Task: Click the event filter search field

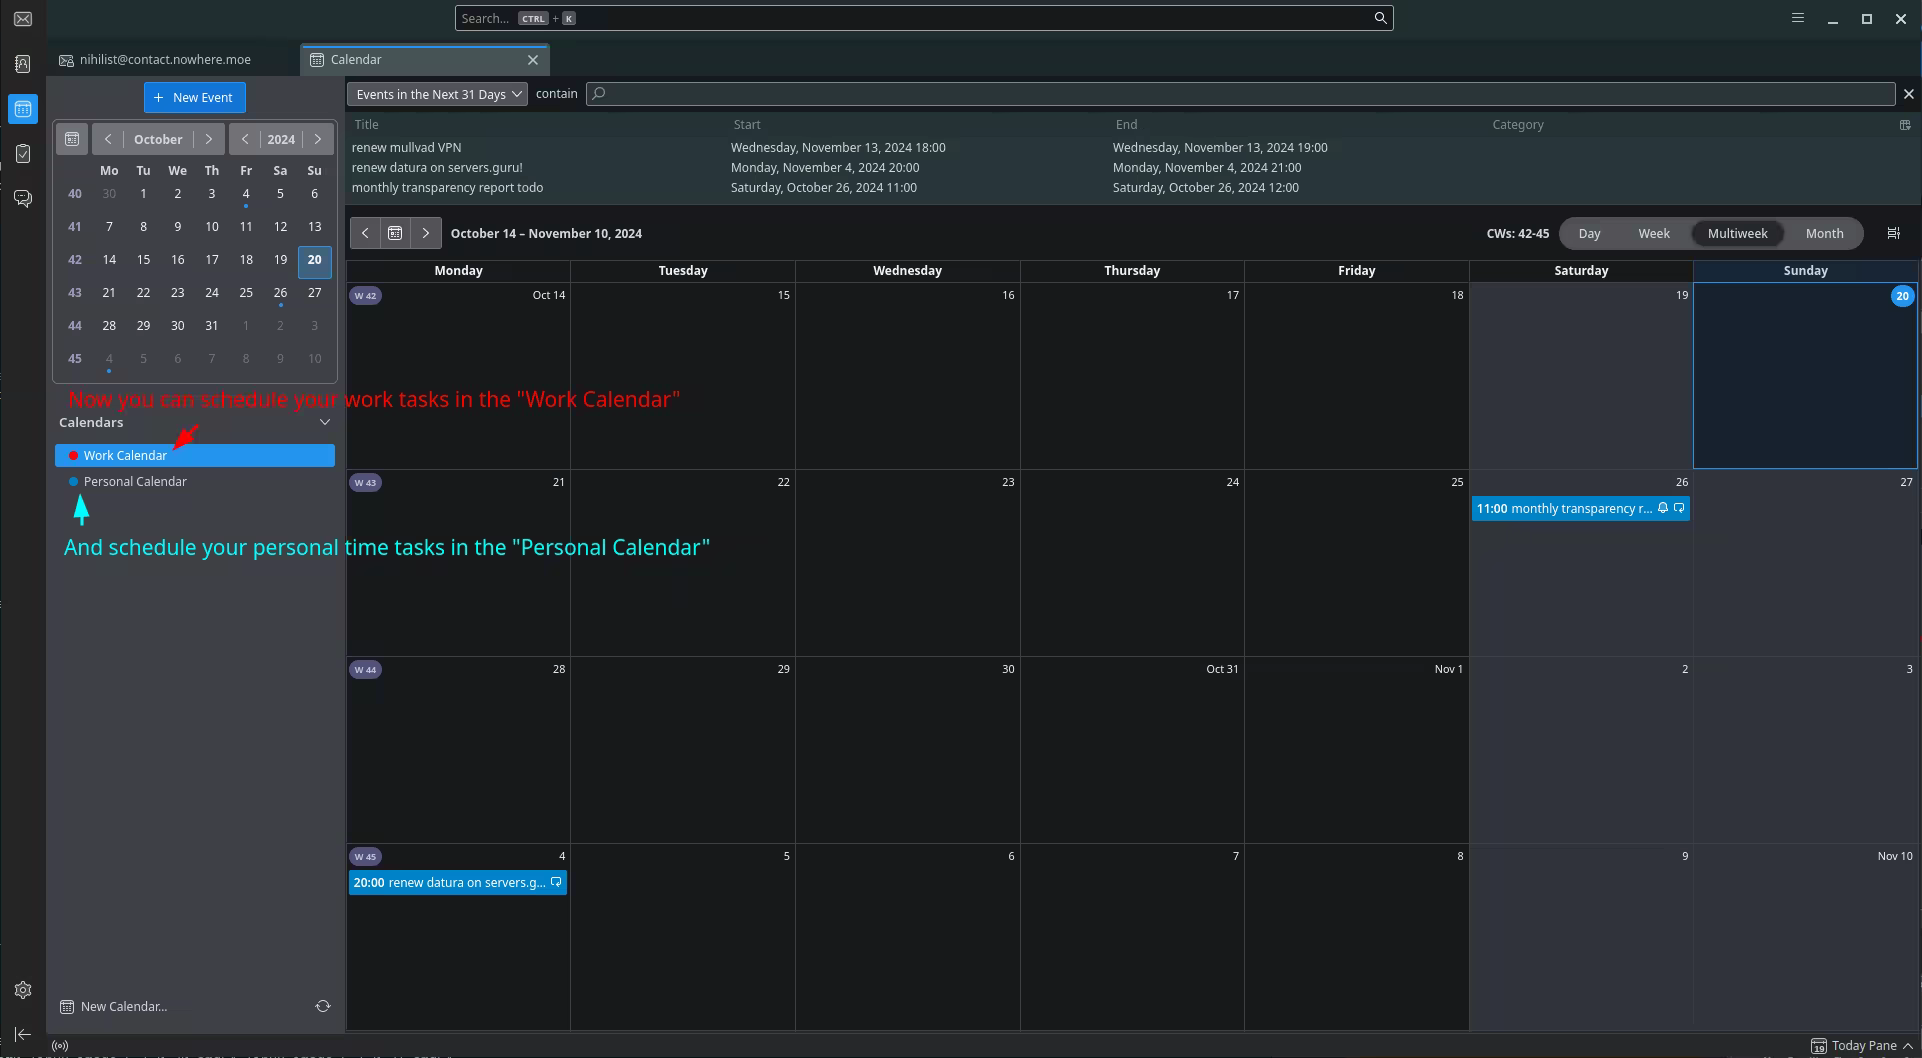Action: (x=1240, y=94)
